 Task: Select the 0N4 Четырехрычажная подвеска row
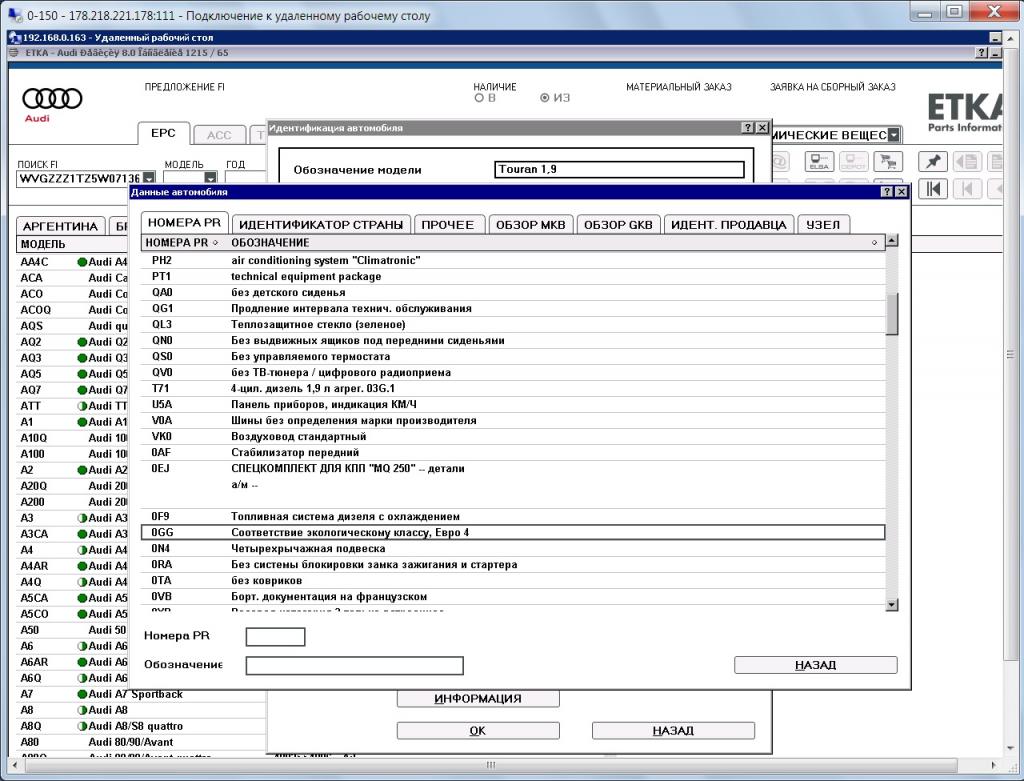tap(513, 549)
